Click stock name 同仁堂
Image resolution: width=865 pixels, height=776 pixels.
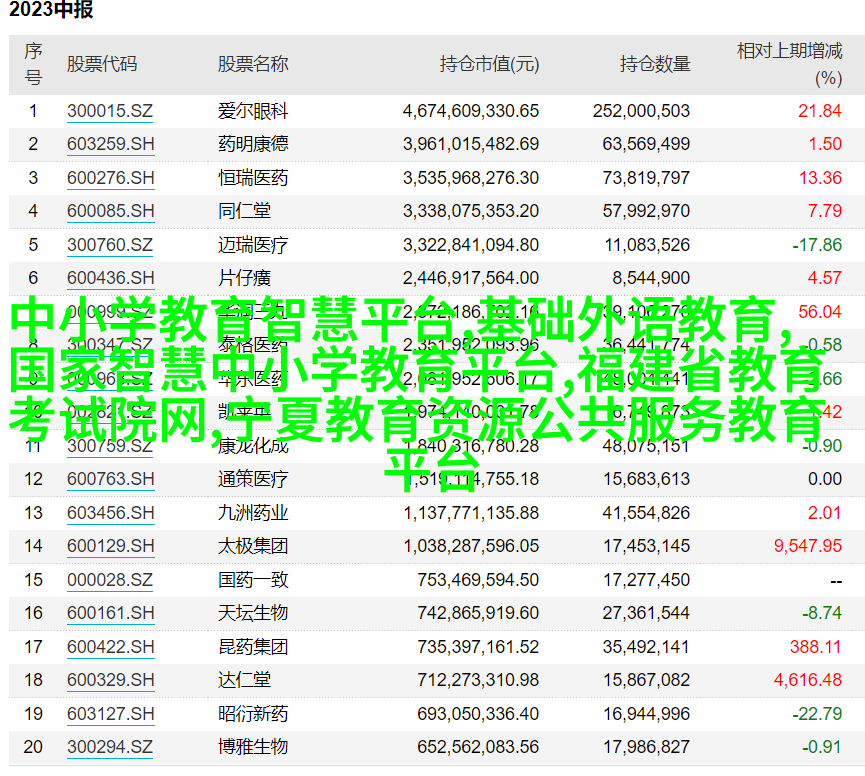pyautogui.click(x=244, y=211)
